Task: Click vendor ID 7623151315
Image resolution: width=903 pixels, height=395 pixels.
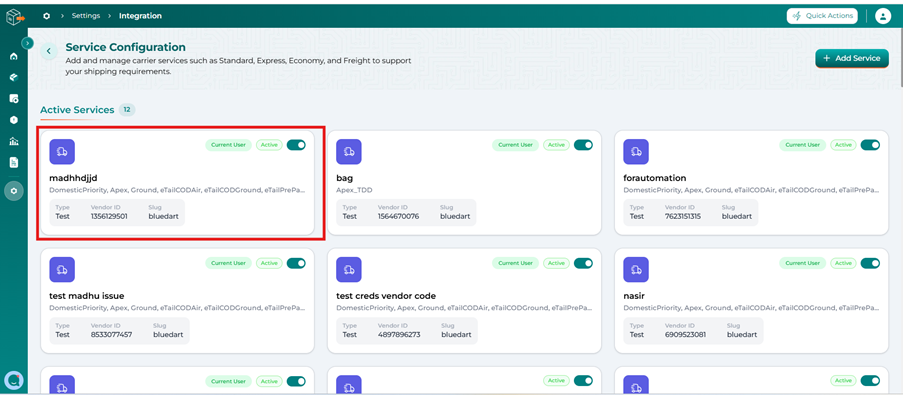Action: pos(683,217)
